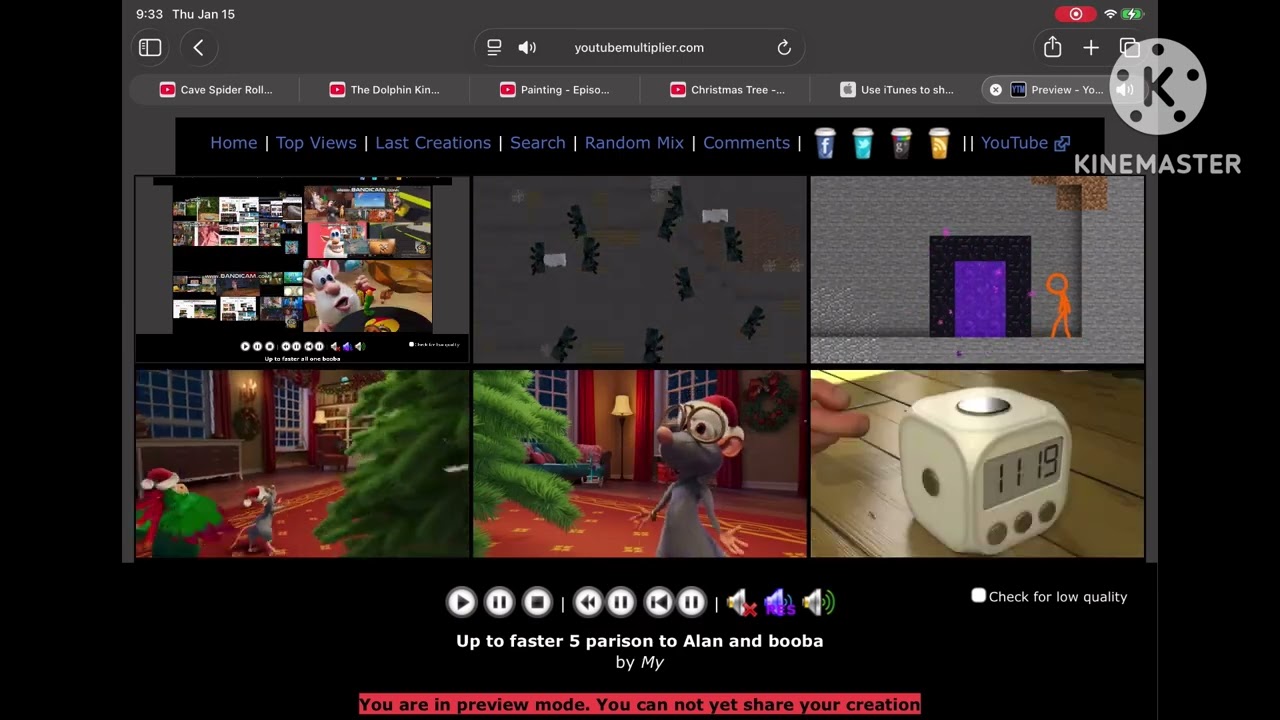Reload the page with the refresh icon
The height and width of the screenshot is (720, 1280).
coord(784,47)
